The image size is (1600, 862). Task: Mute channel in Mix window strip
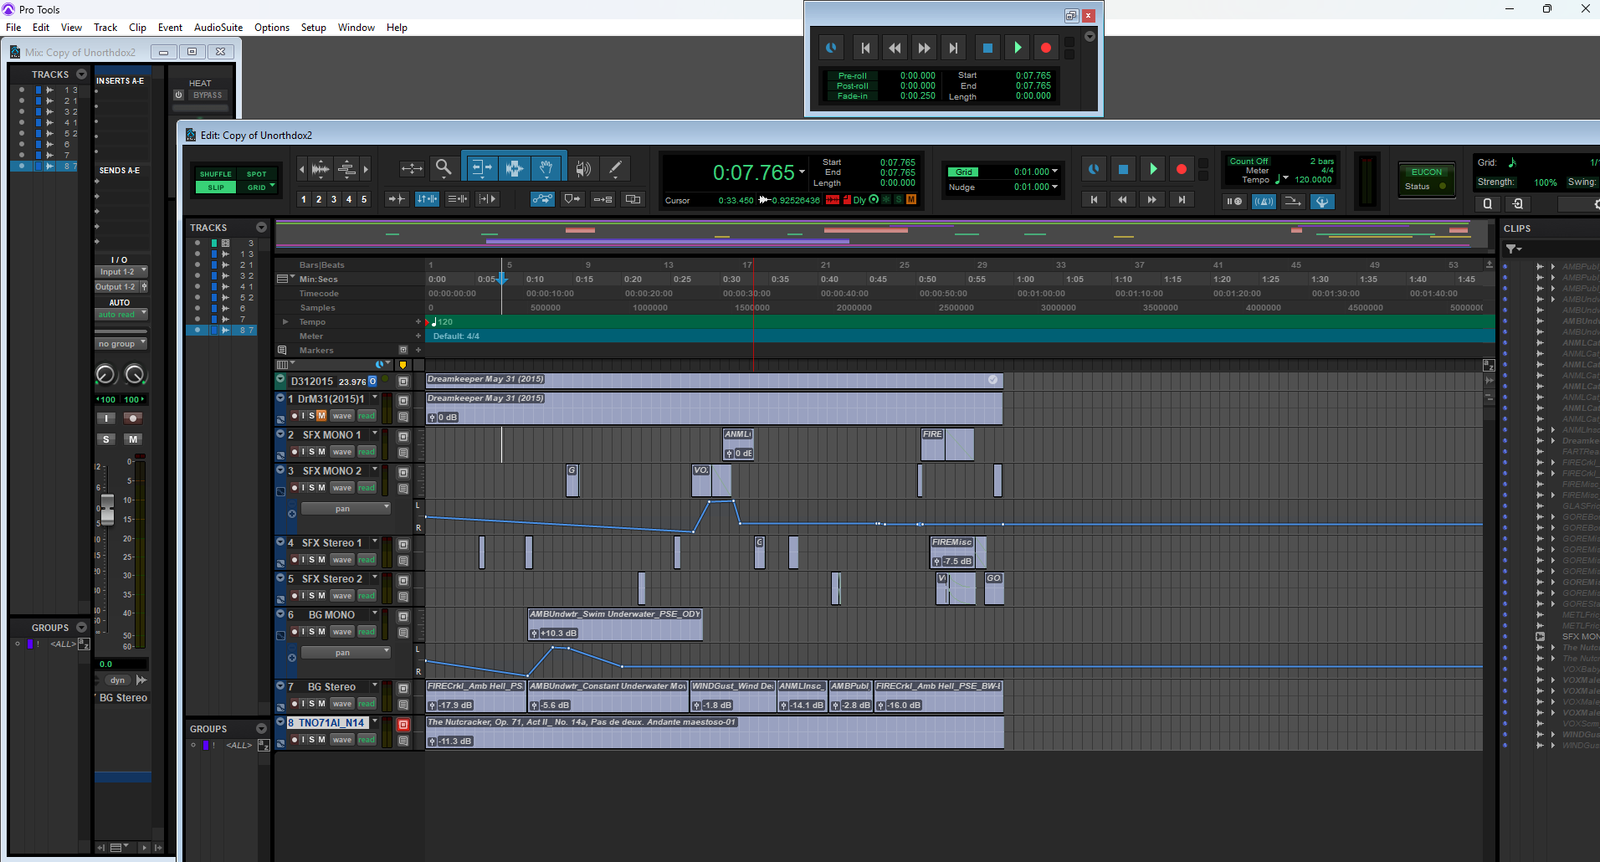tap(133, 439)
